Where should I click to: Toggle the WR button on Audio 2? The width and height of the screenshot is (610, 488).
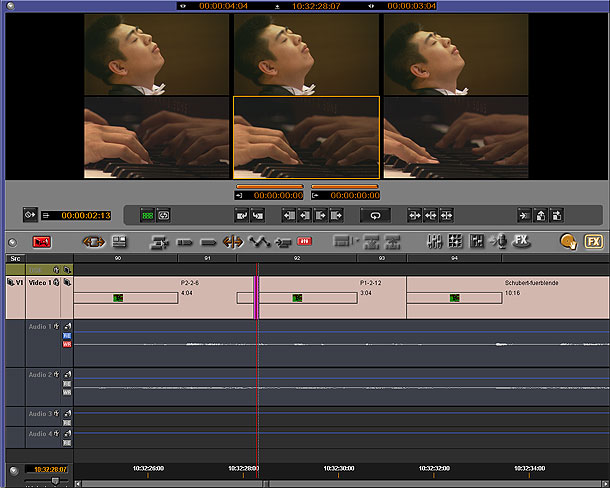click(67, 392)
